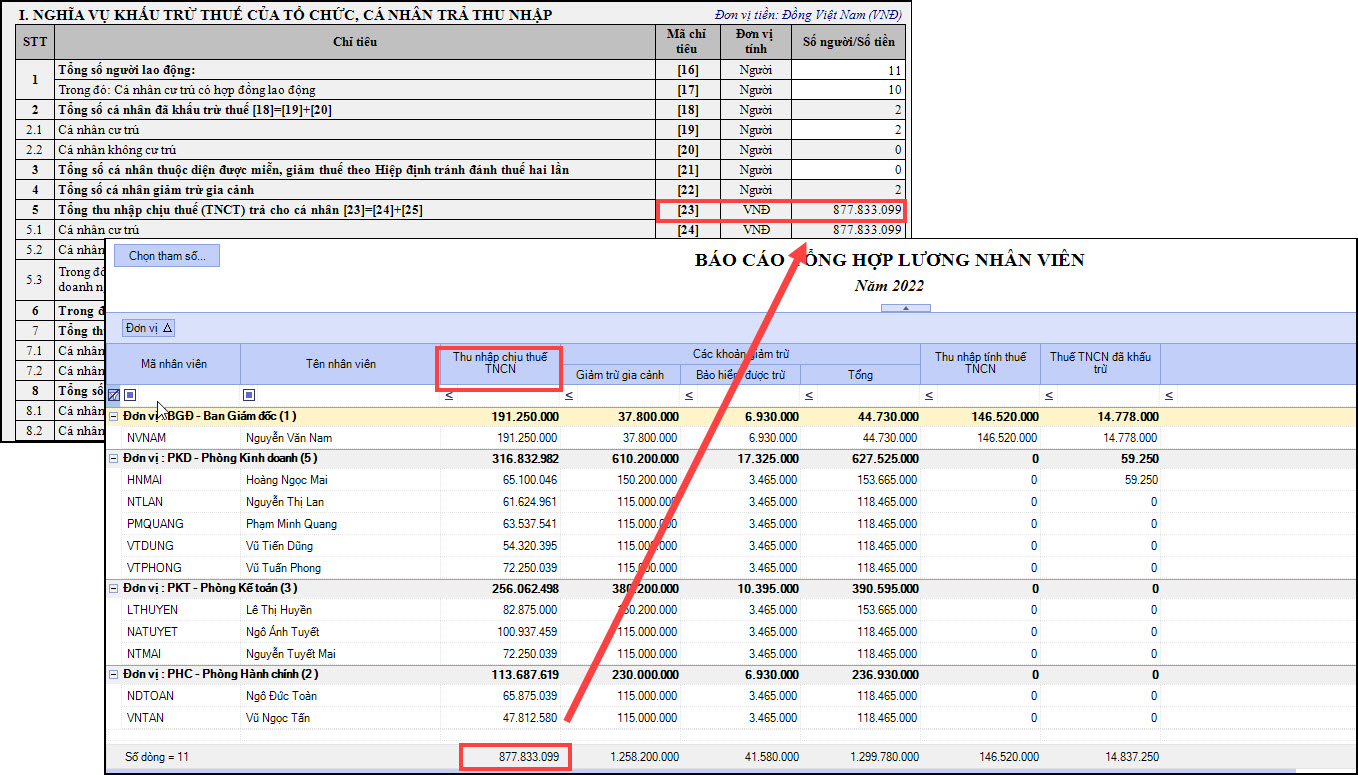The image size is (1358, 775).
Task: Click the ≤ filter icon under Giảm trừ gia cảnh
Action: [x=569, y=396]
